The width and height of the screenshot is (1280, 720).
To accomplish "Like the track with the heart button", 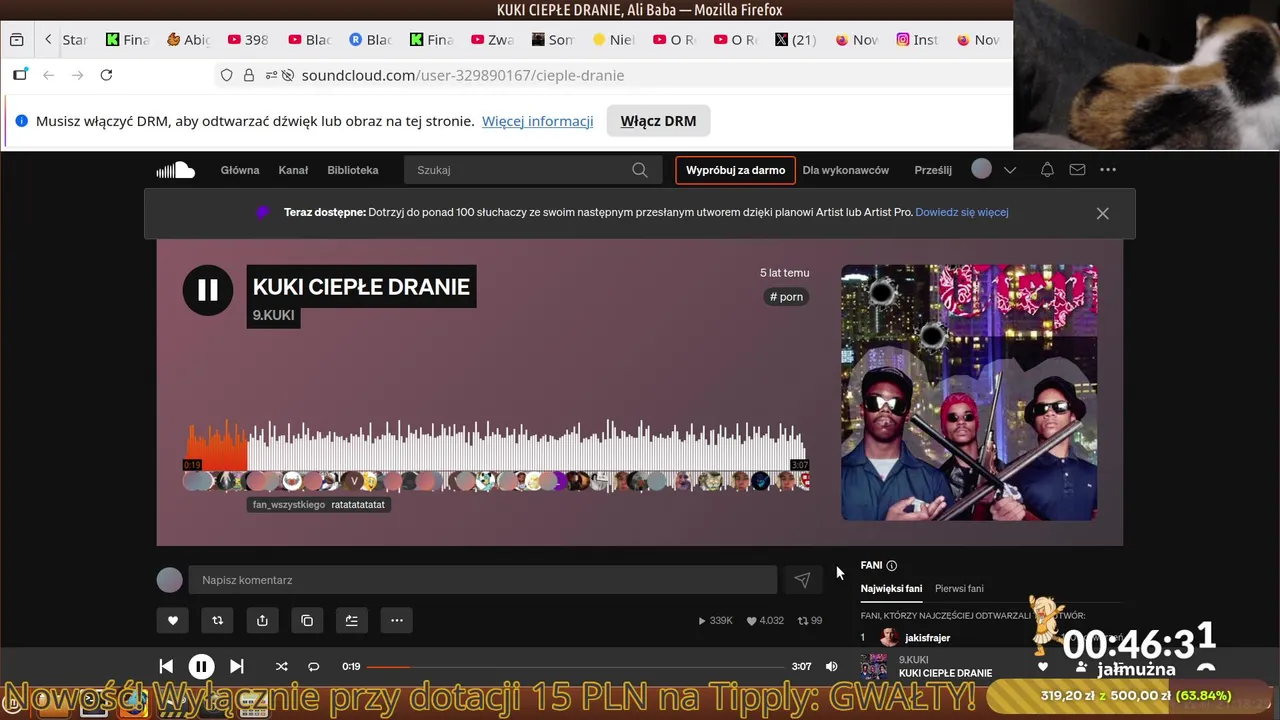I will click(x=172, y=620).
